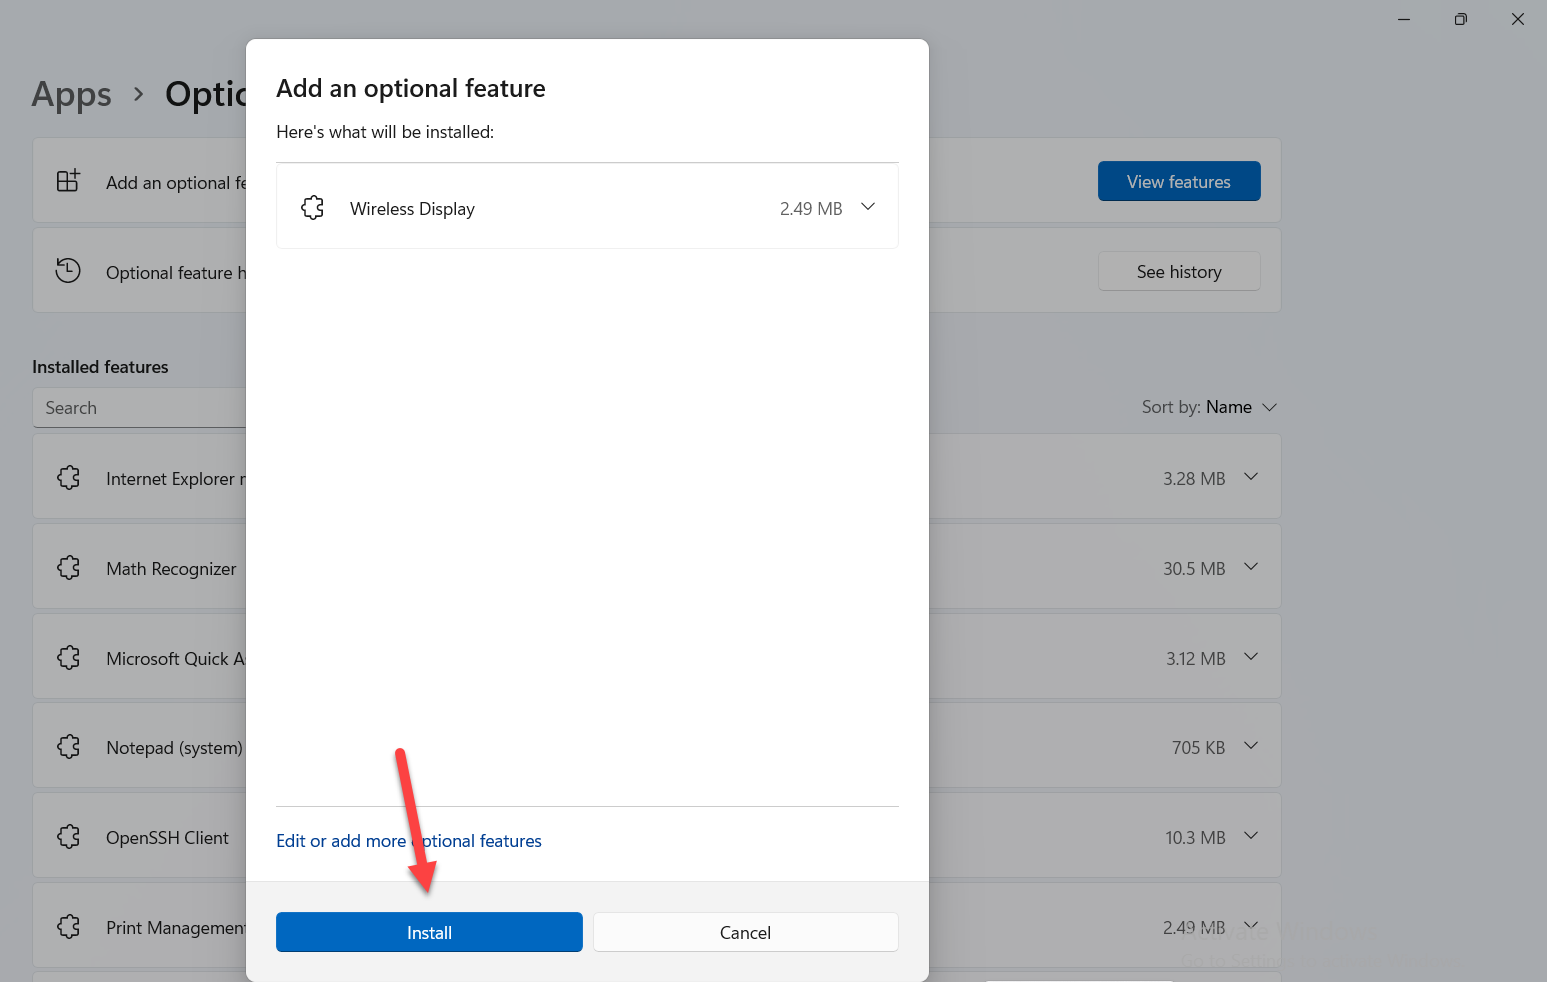Click the Print Management feature icon

(x=69, y=927)
